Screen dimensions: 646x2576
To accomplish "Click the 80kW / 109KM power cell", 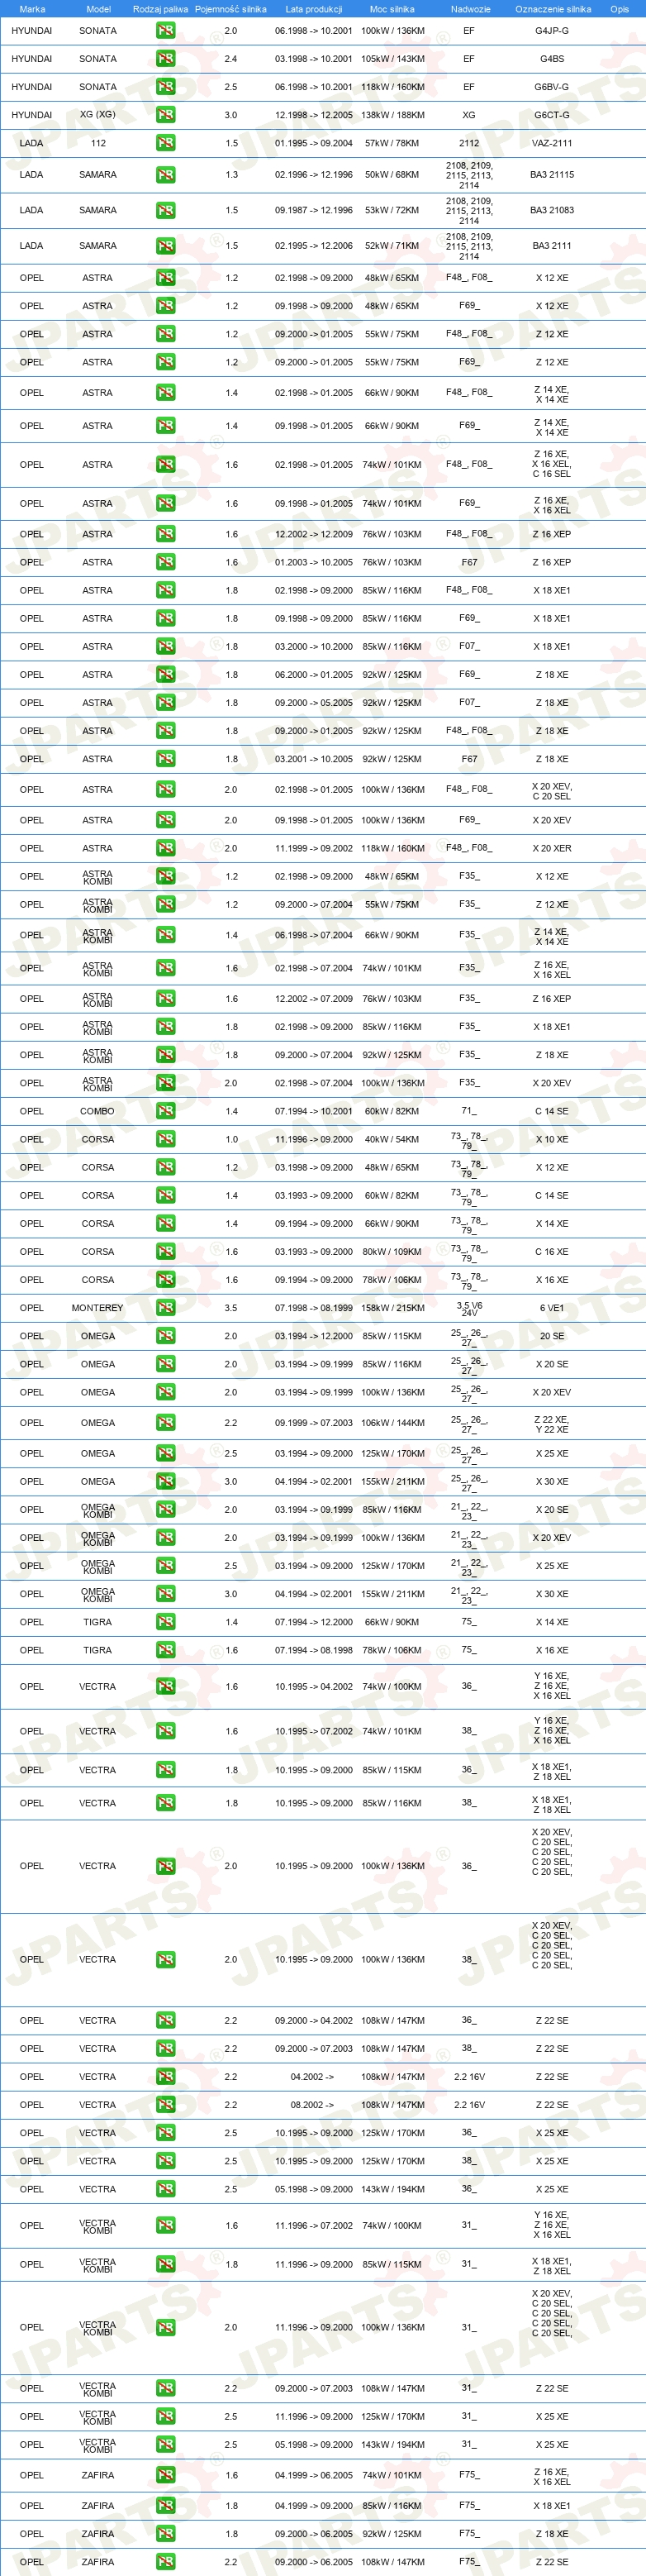I will point(392,1251).
